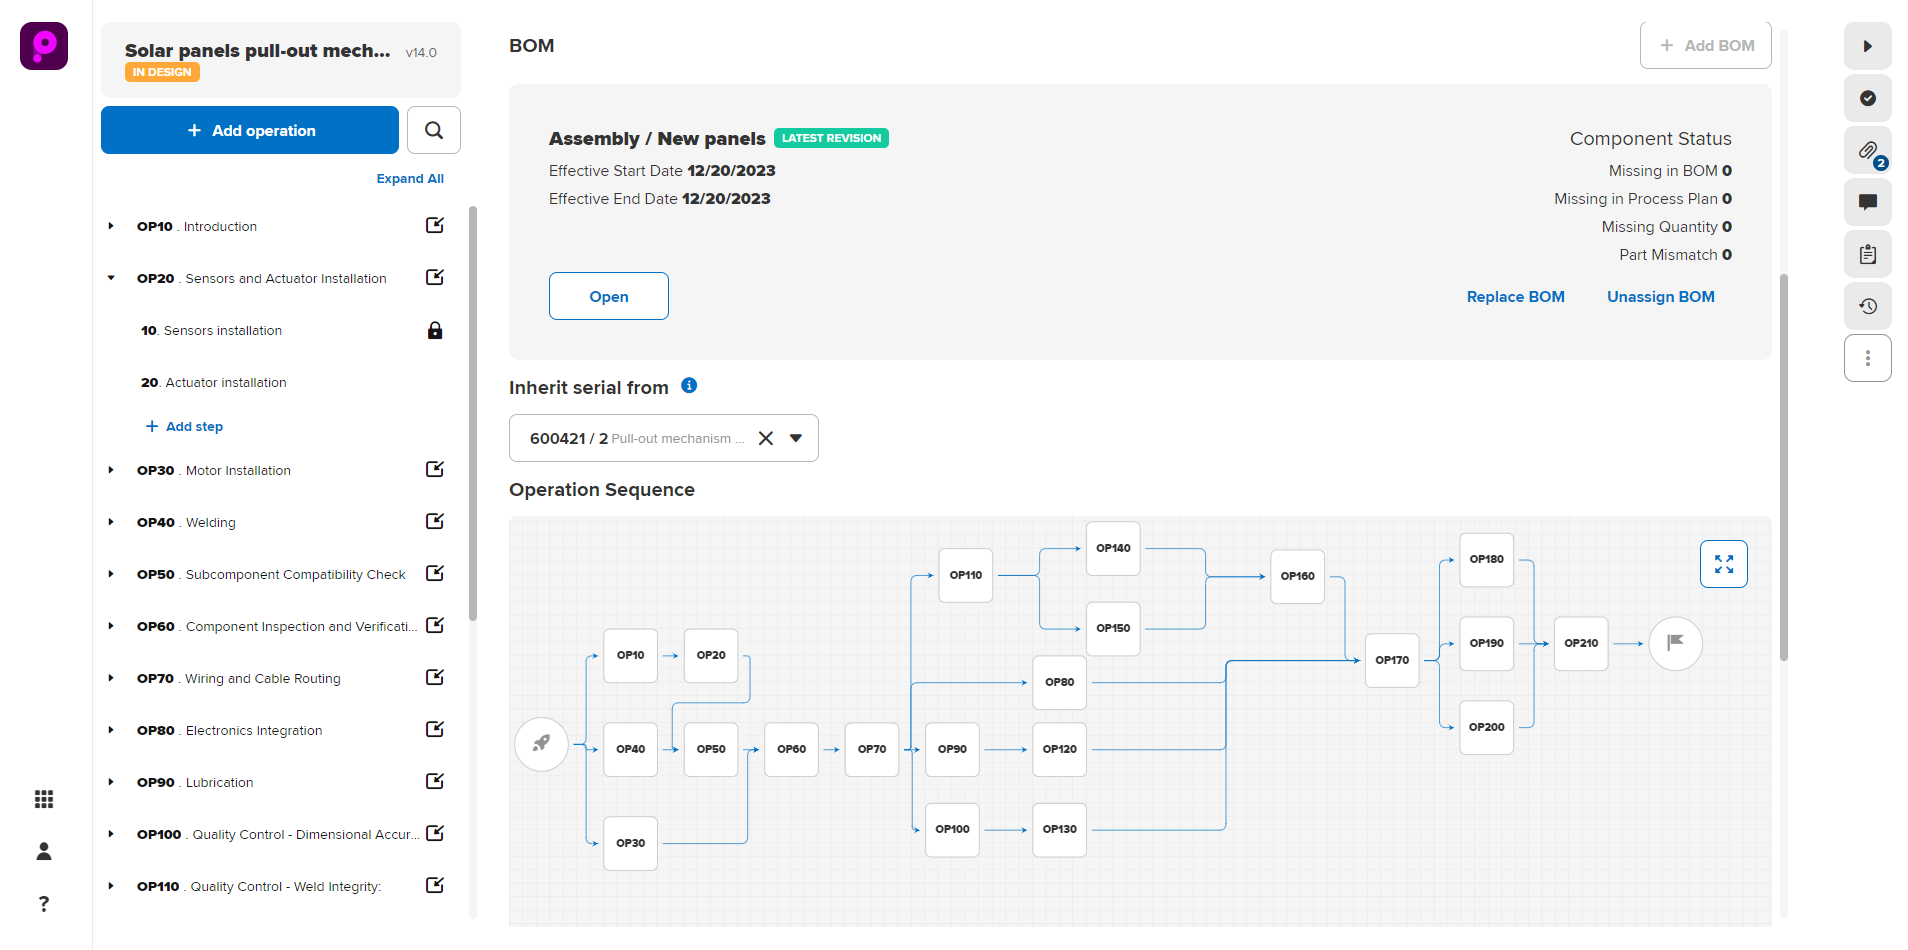The height and width of the screenshot is (950, 1908).
Task: Click the search magnifier icon button
Action: pyautogui.click(x=433, y=130)
